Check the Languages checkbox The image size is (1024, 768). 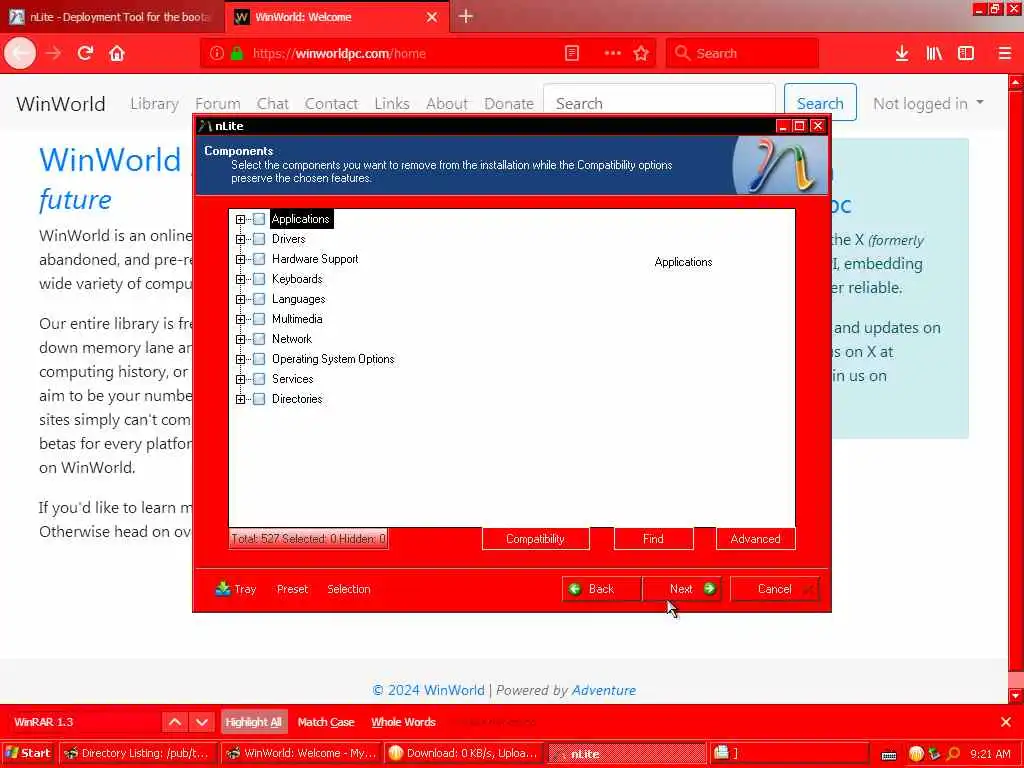259,299
